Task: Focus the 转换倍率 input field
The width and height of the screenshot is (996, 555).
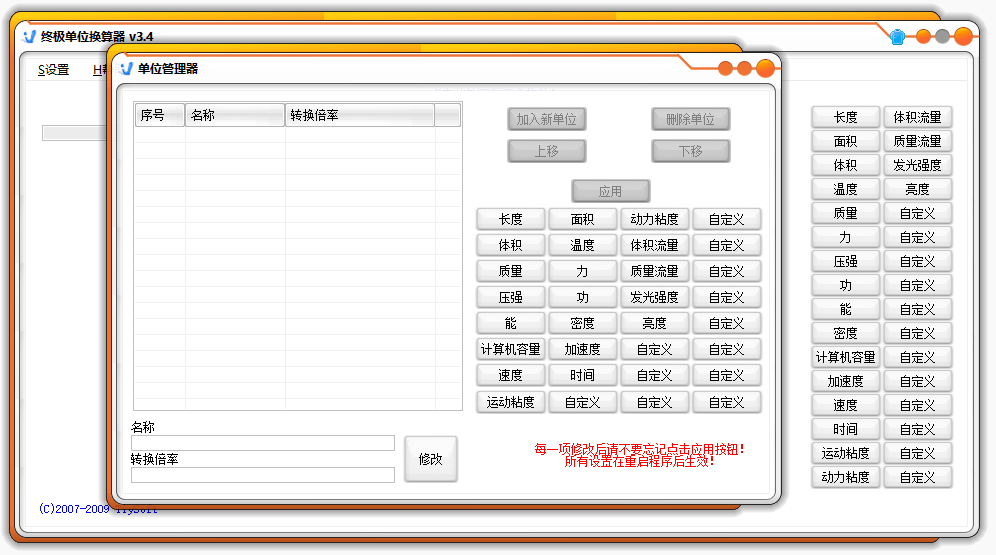Action: click(263, 475)
